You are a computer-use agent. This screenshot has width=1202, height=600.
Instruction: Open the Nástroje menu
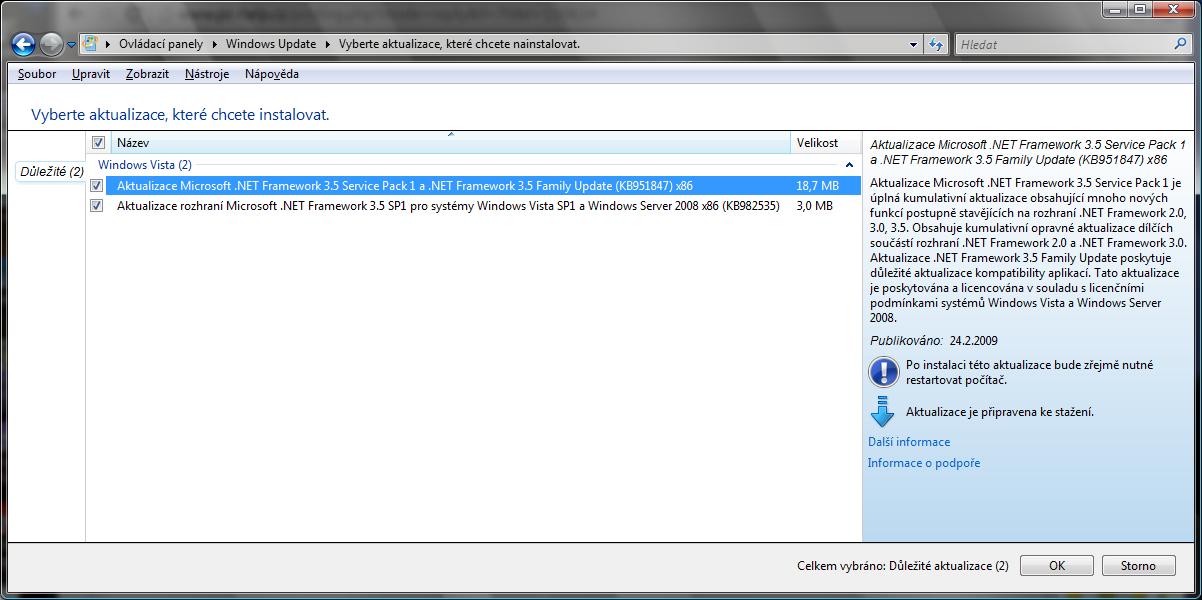tap(207, 74)
